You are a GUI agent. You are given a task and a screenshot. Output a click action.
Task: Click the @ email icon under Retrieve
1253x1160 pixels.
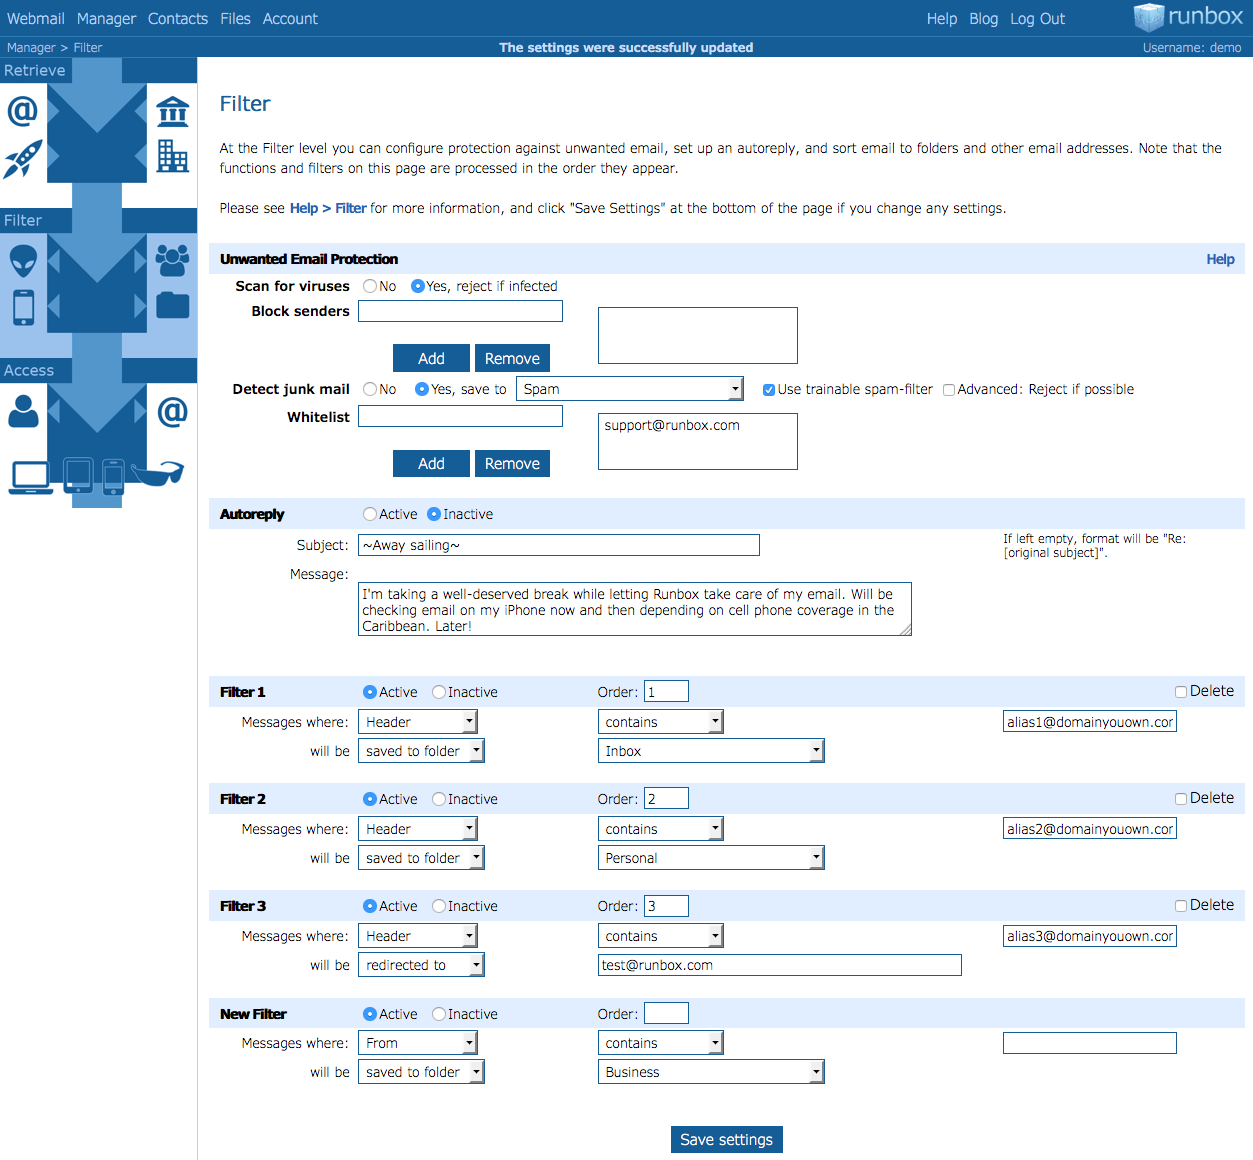click(23, 110)
